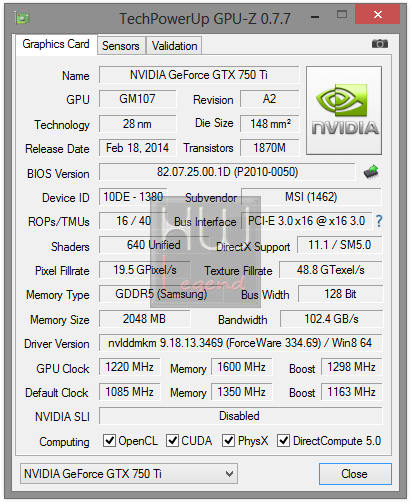Click the NVIDIA vendor logo
This screenshot has width=412, height=504.
coord(344,110)
